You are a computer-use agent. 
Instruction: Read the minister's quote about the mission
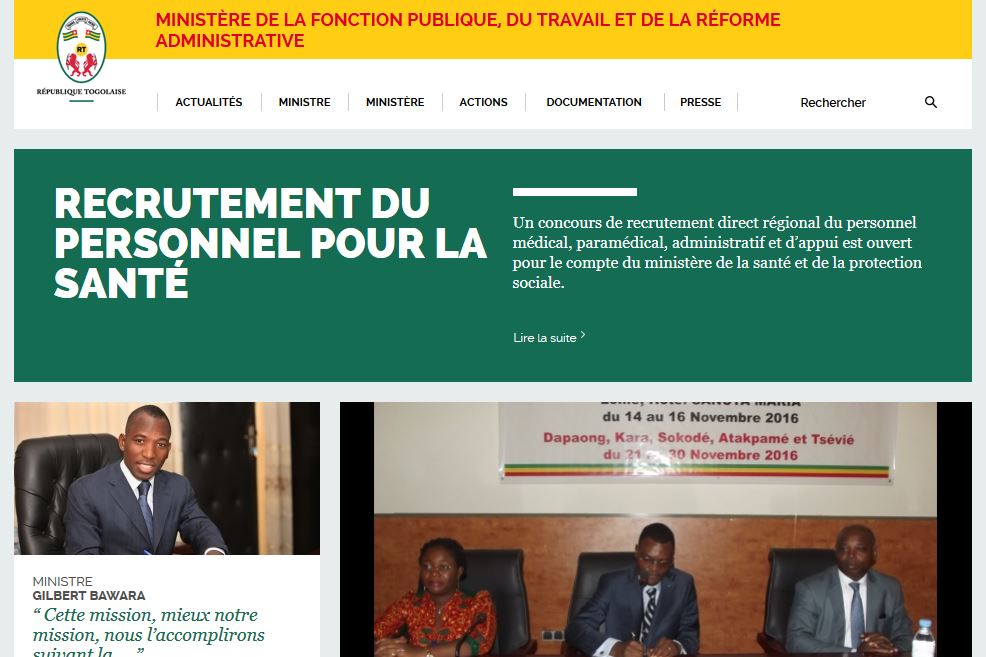pos(148,632)
